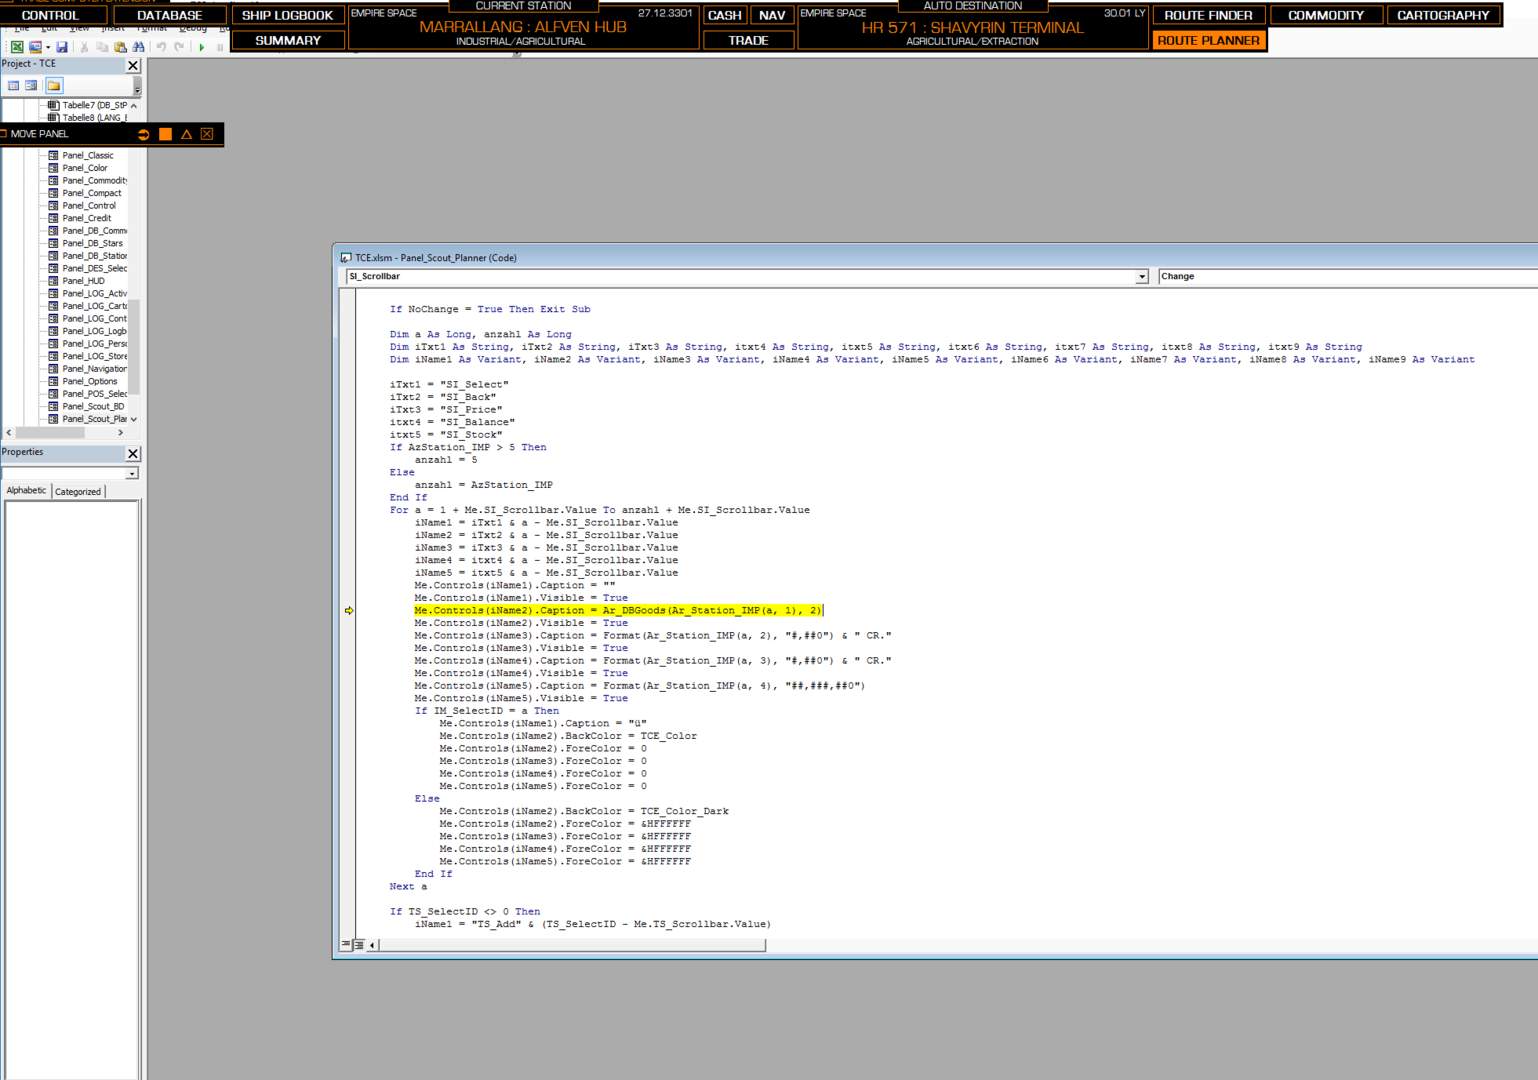Open the Change procedure dropdown
This screenshot has width=1538, height=1080.
1347,277
